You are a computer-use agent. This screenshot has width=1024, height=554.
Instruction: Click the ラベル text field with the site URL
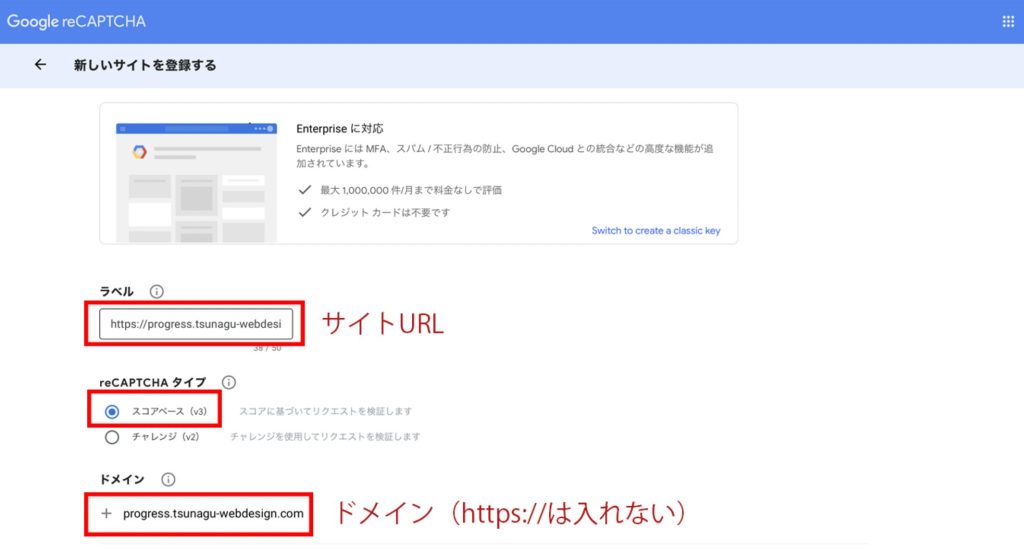[x=196, y=324]
